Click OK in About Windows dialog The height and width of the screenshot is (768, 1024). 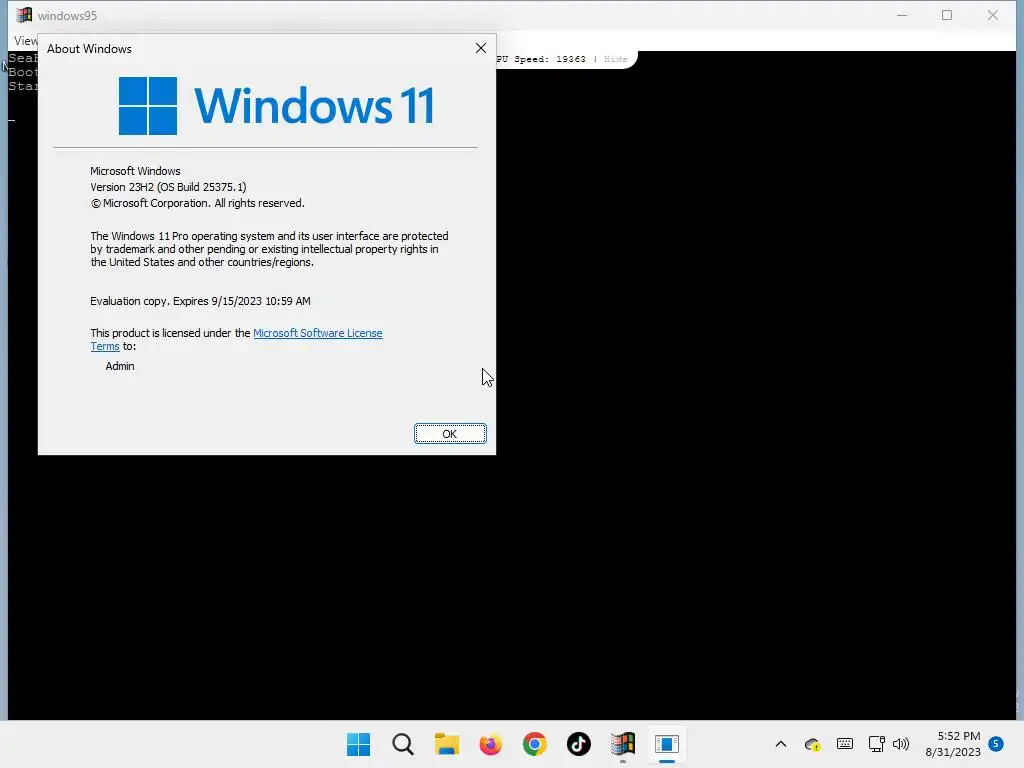pos(450,434)
